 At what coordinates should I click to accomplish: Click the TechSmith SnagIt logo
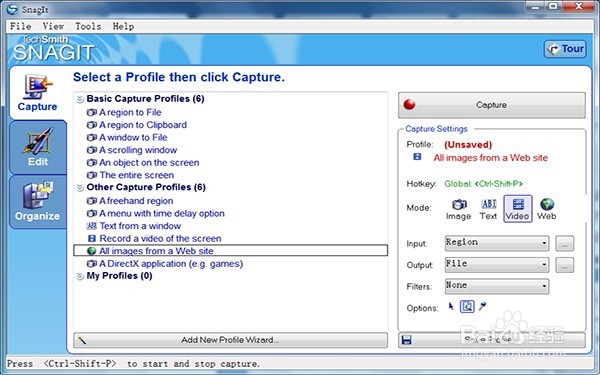(53, 48)
